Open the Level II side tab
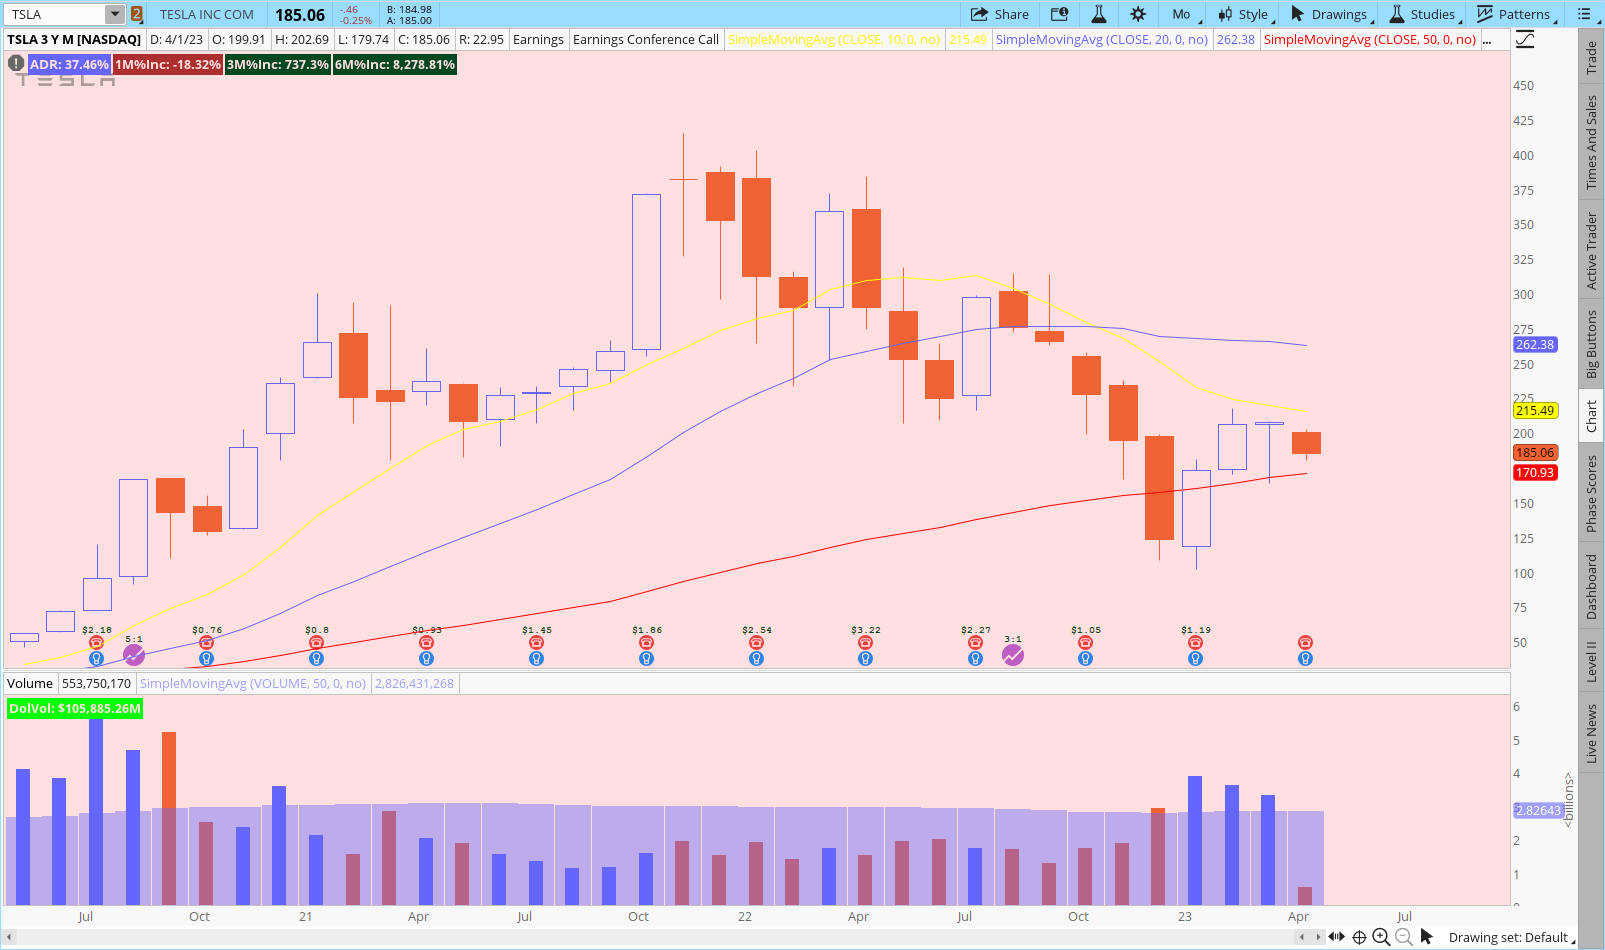This screenshot has height=950, width=1605. 1591,661
